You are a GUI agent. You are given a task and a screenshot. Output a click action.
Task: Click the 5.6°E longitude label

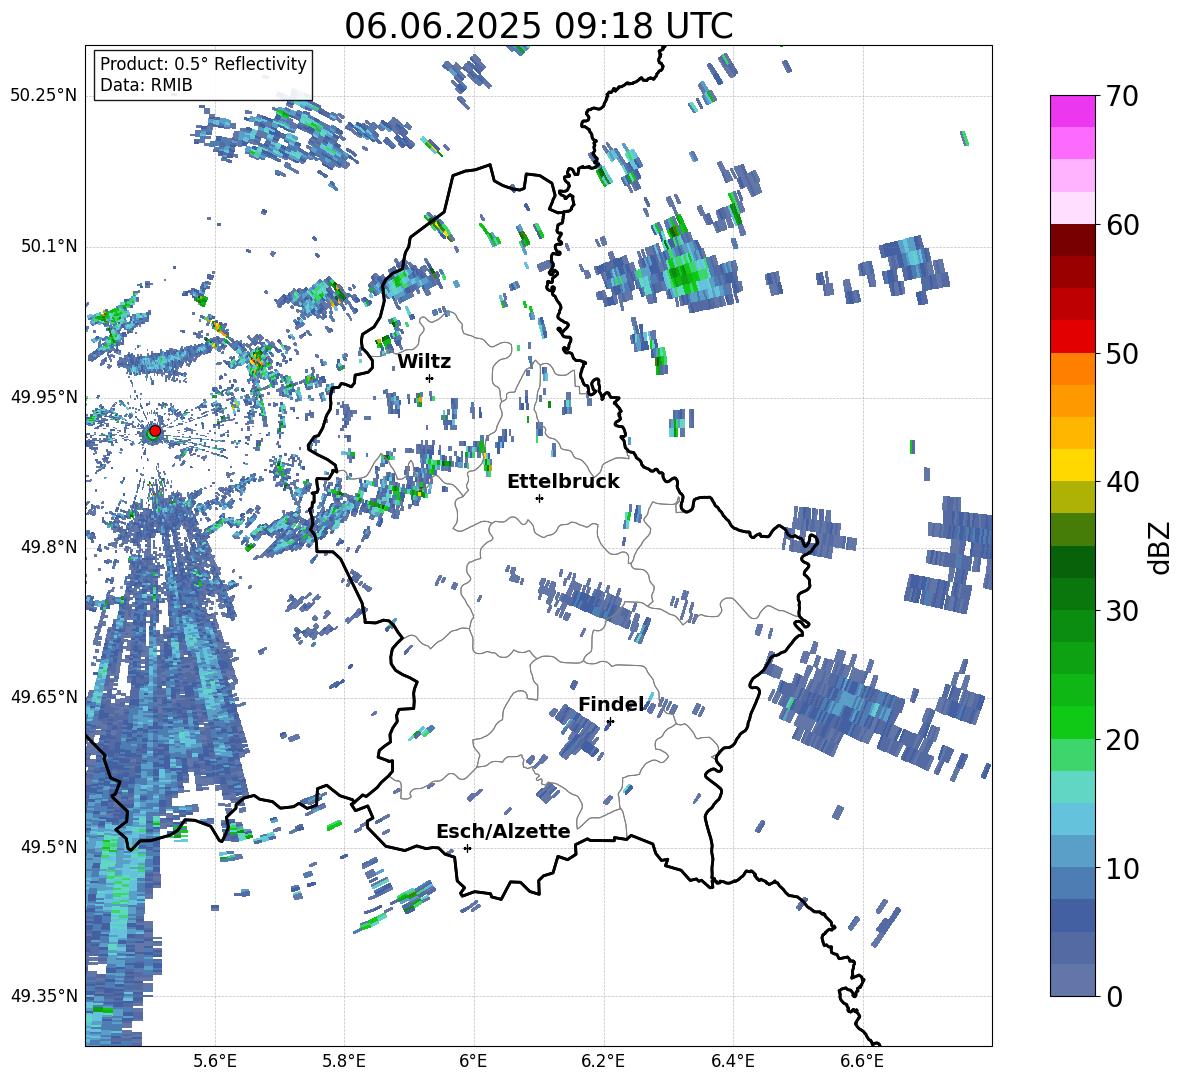215,1061
